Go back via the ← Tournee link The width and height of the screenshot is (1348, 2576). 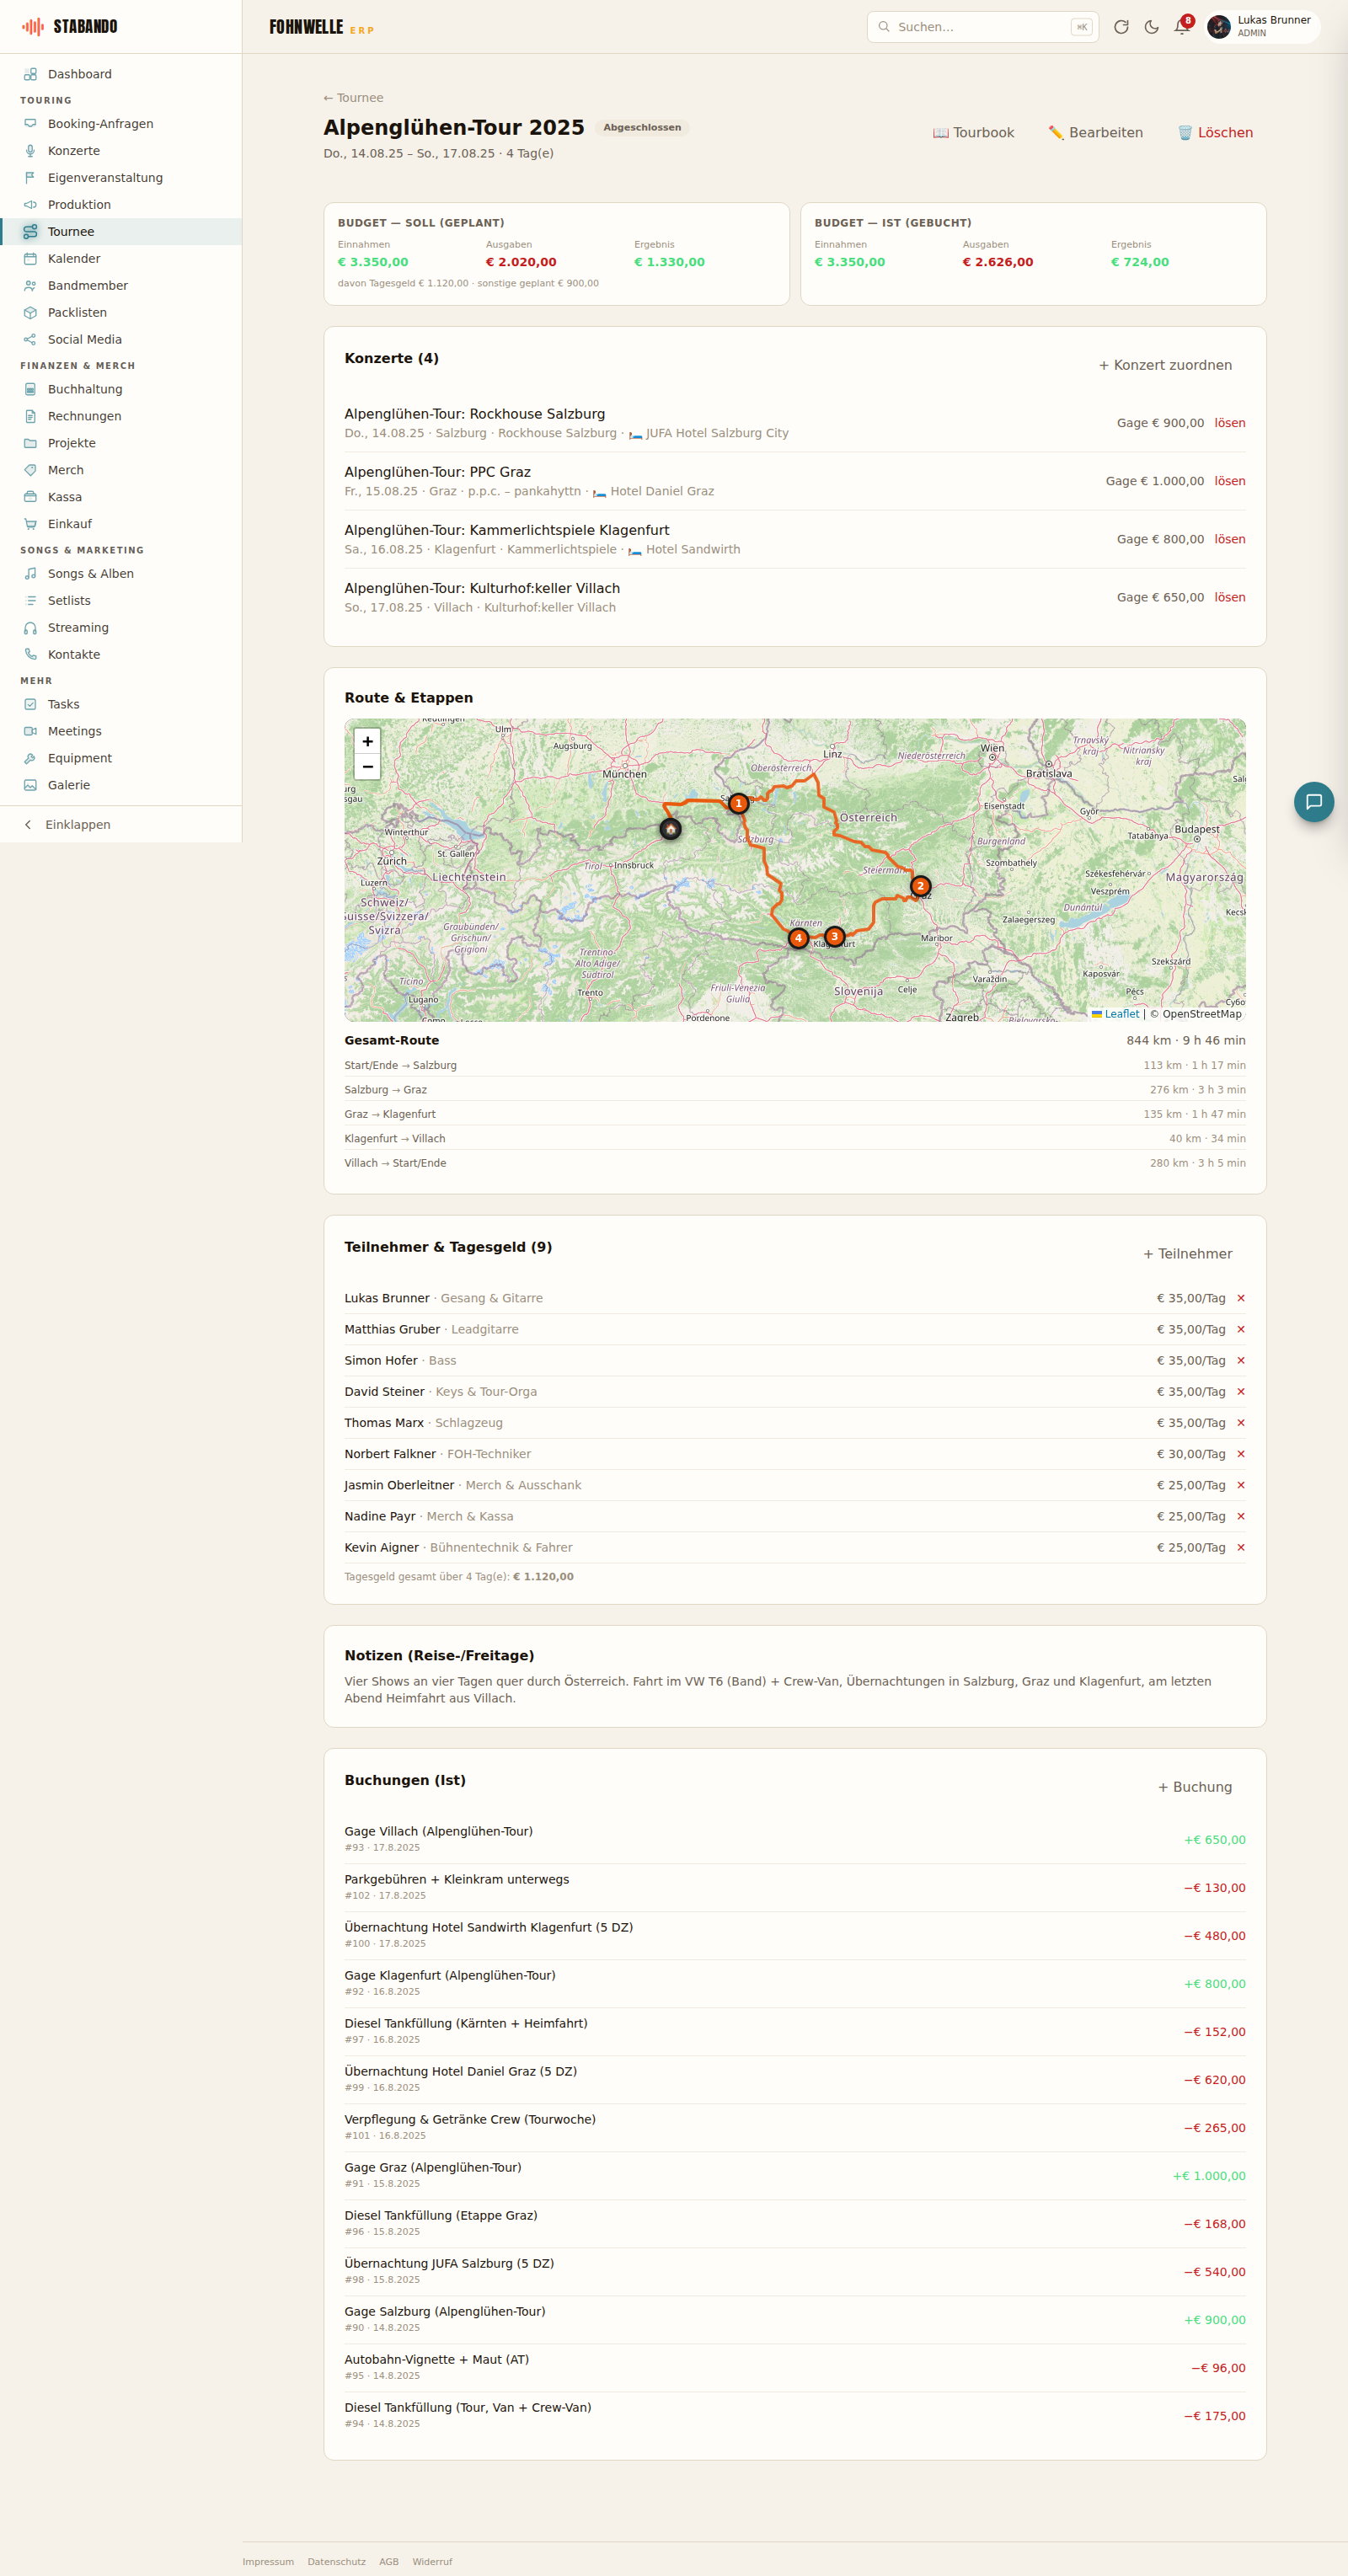coord(353,98)
